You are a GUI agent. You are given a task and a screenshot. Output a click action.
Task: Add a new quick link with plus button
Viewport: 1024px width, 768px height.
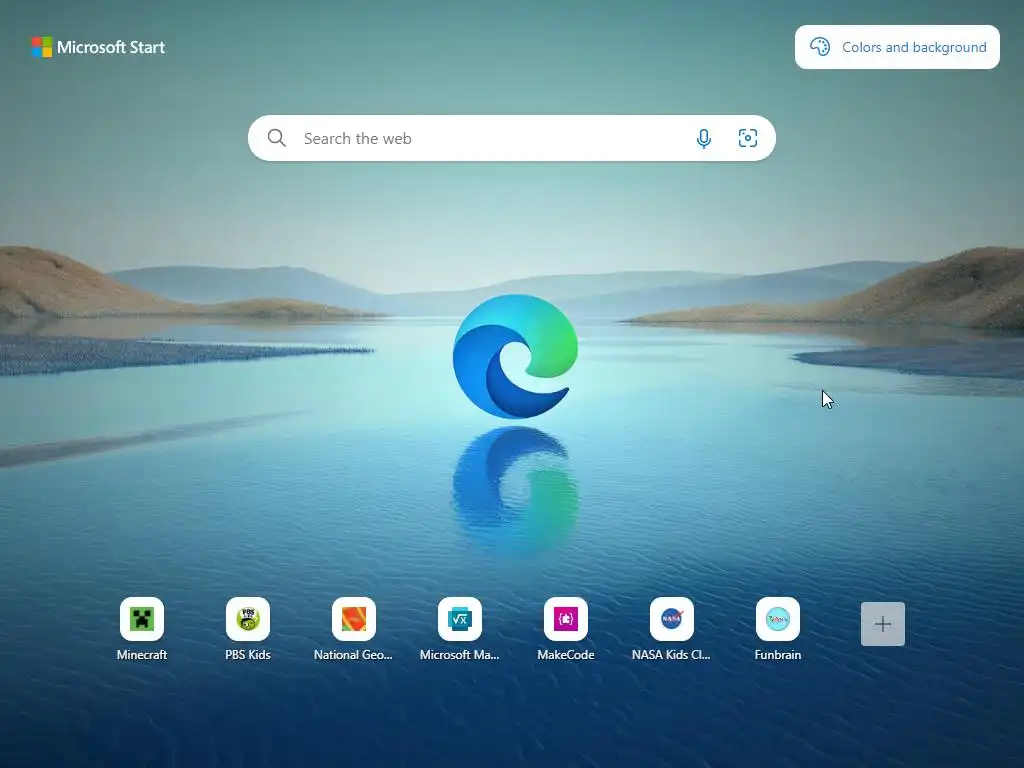883,624
